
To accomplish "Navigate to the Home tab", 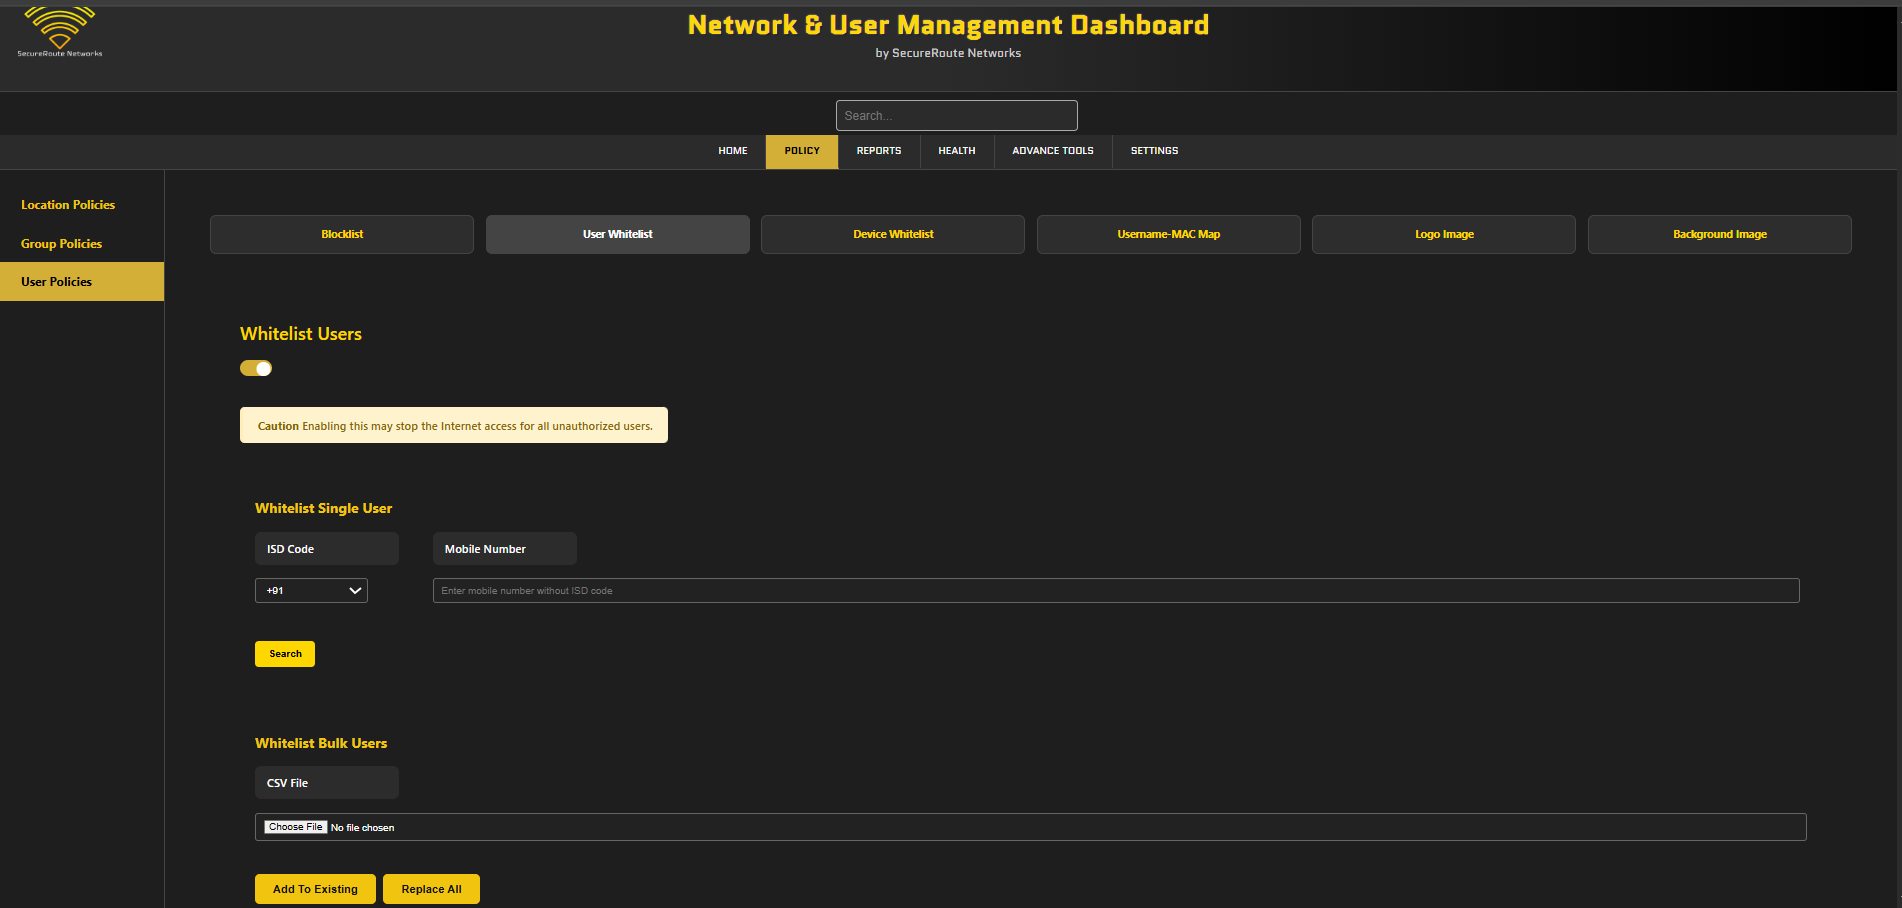I will coord(732,151).
